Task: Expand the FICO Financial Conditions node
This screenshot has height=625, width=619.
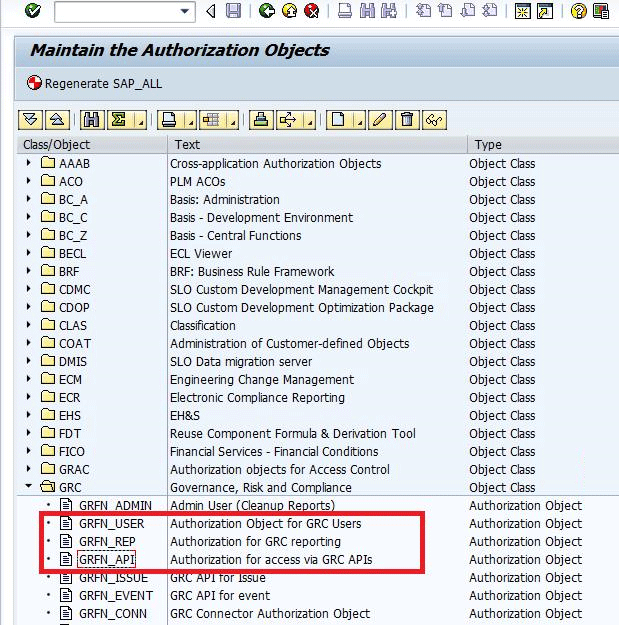Action: click(28, 451)
